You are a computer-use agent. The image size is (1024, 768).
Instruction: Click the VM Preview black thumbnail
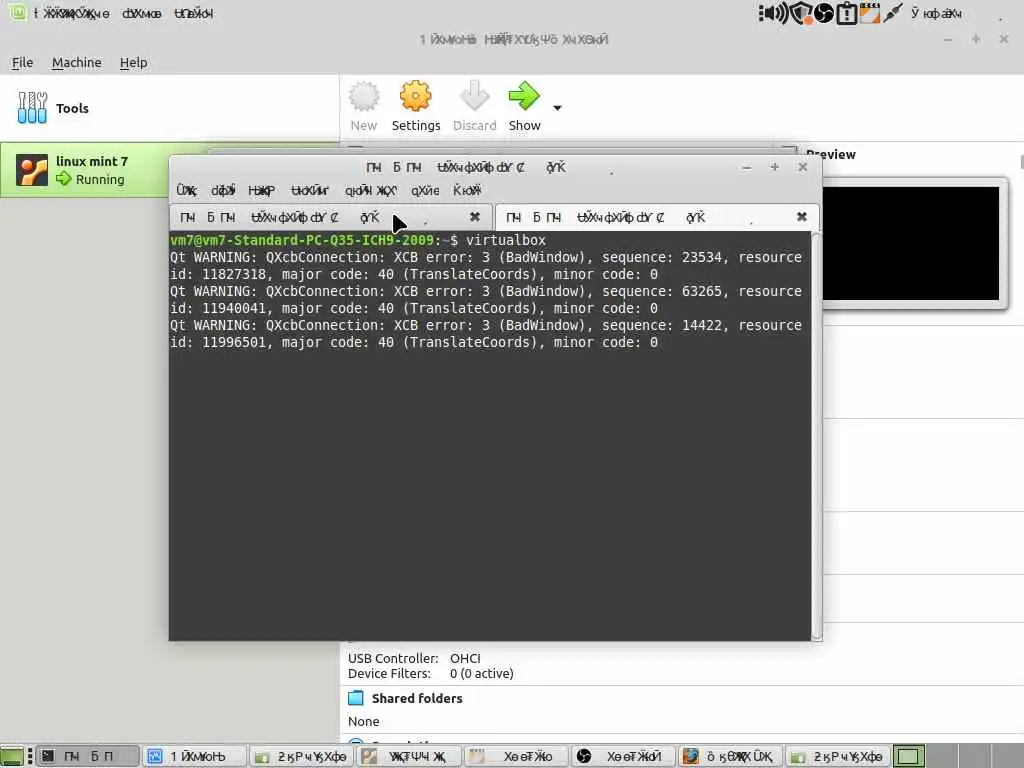910,243
